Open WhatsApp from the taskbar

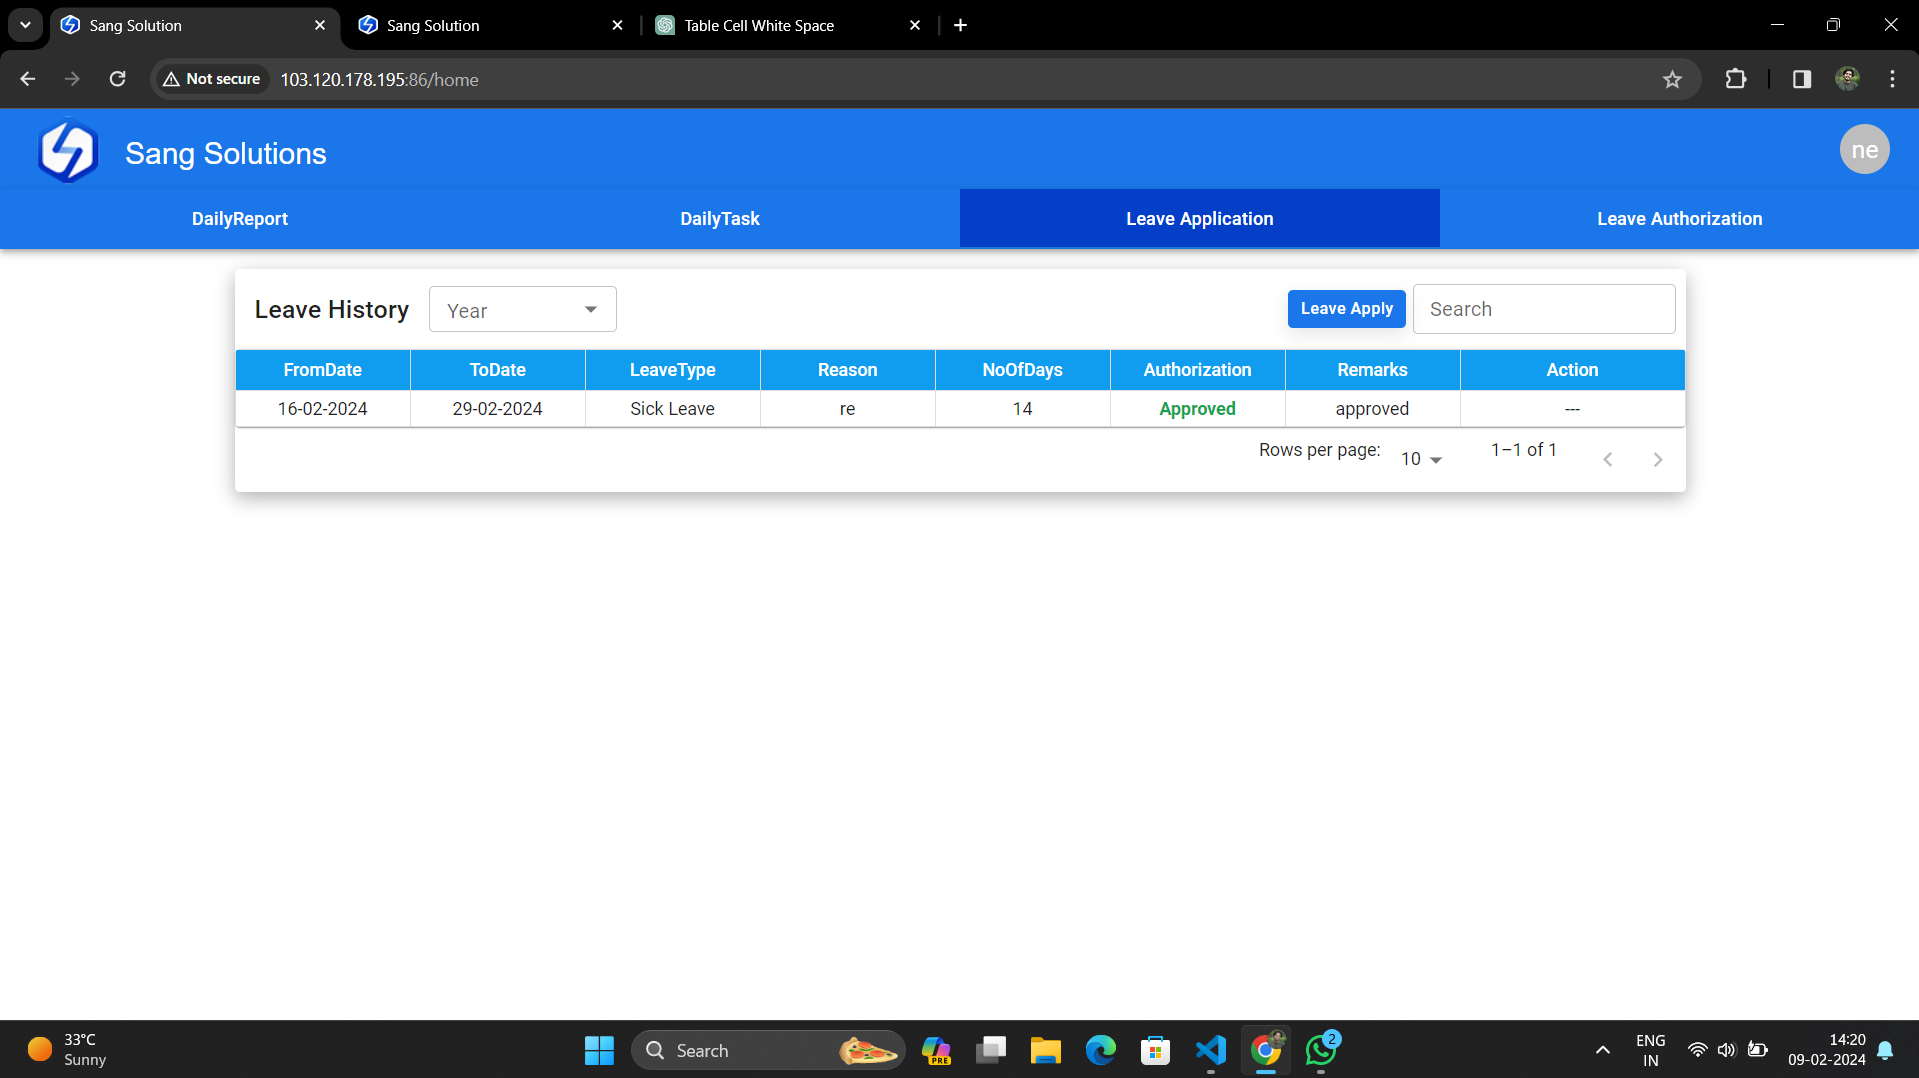pyautogui.click(x=1321, y=1050)
